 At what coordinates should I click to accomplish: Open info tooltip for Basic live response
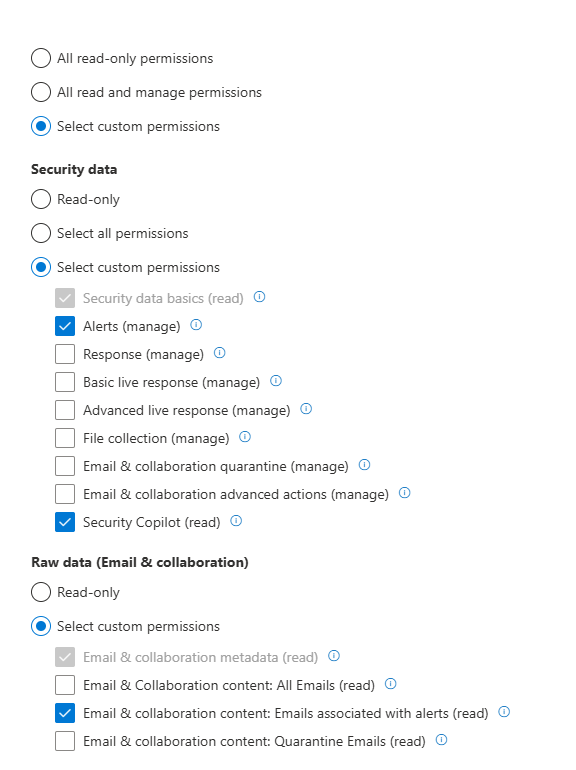pyautogui.click(x=276, y=381)
